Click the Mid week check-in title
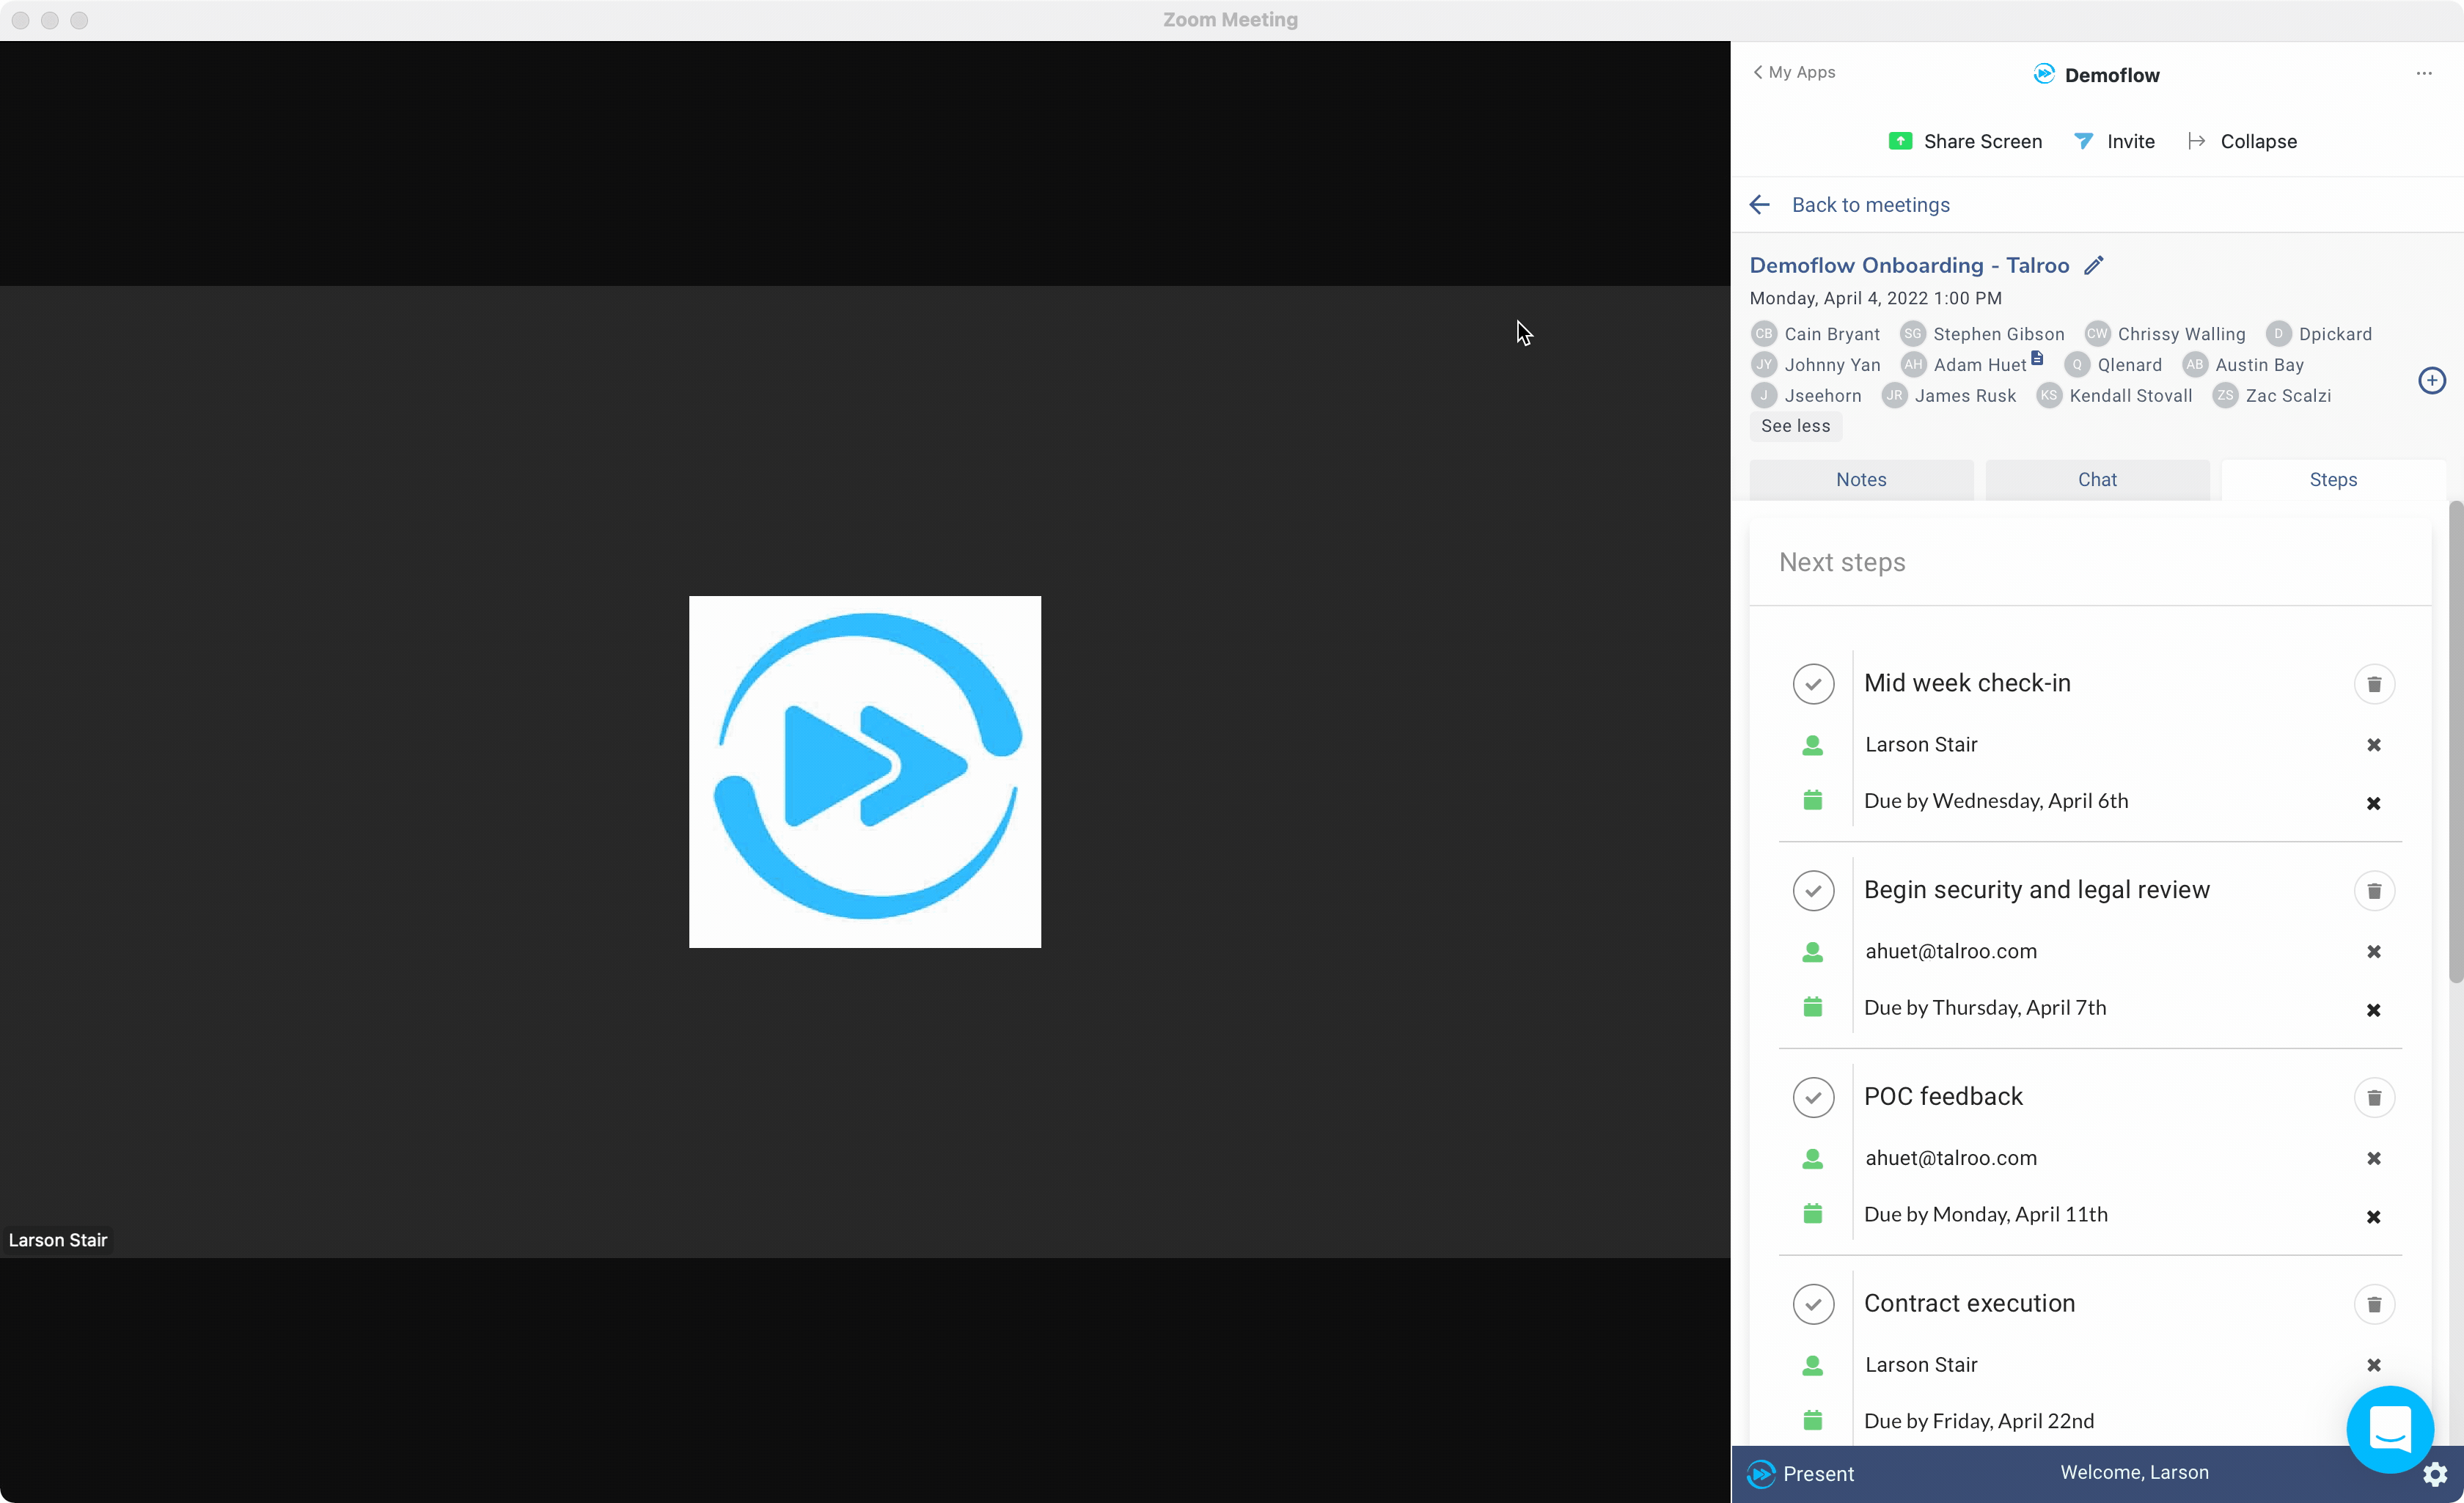The height and width of the screenshot is (1503, 2464). click(x=1967, y=683)
